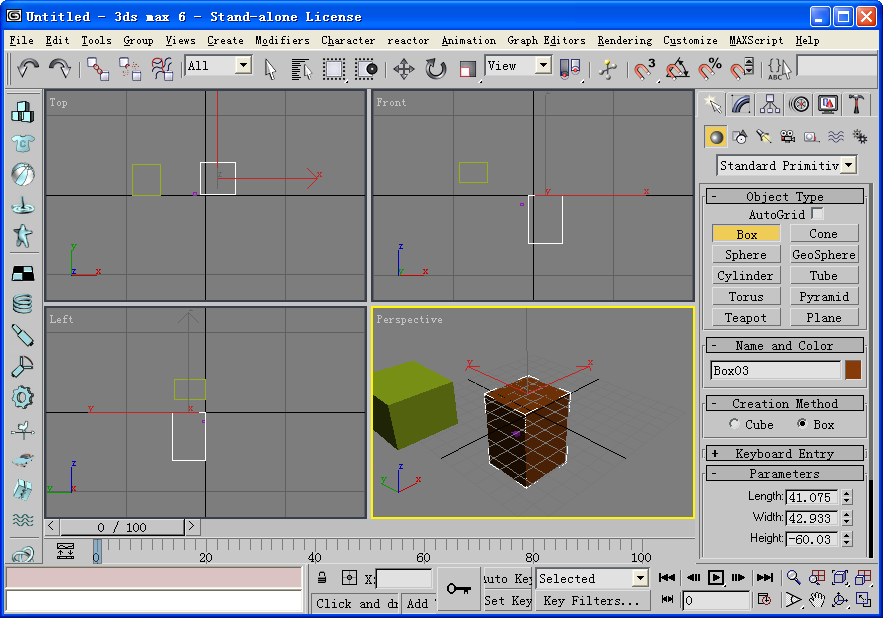The height and width of the screenshot is (618, 883).
Task: Select the Cube creation method radio
Action: pyautogui.click(x=734, y=424)
